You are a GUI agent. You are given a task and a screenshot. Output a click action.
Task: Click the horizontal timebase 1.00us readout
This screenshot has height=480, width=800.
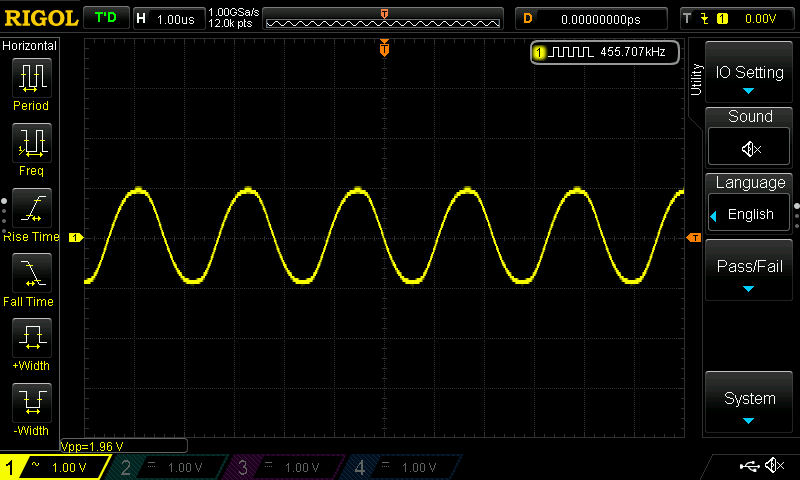(x=176, y=19)
